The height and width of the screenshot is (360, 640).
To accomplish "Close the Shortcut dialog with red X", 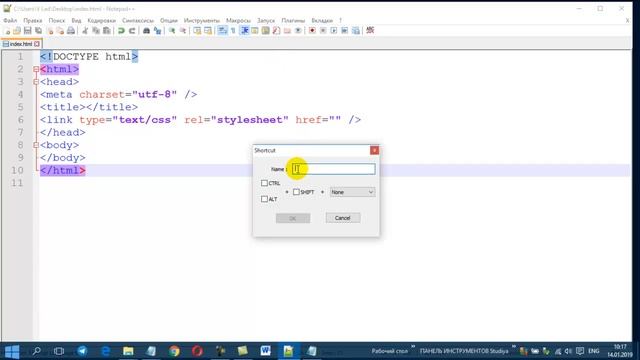I will (x=374, y=151).
